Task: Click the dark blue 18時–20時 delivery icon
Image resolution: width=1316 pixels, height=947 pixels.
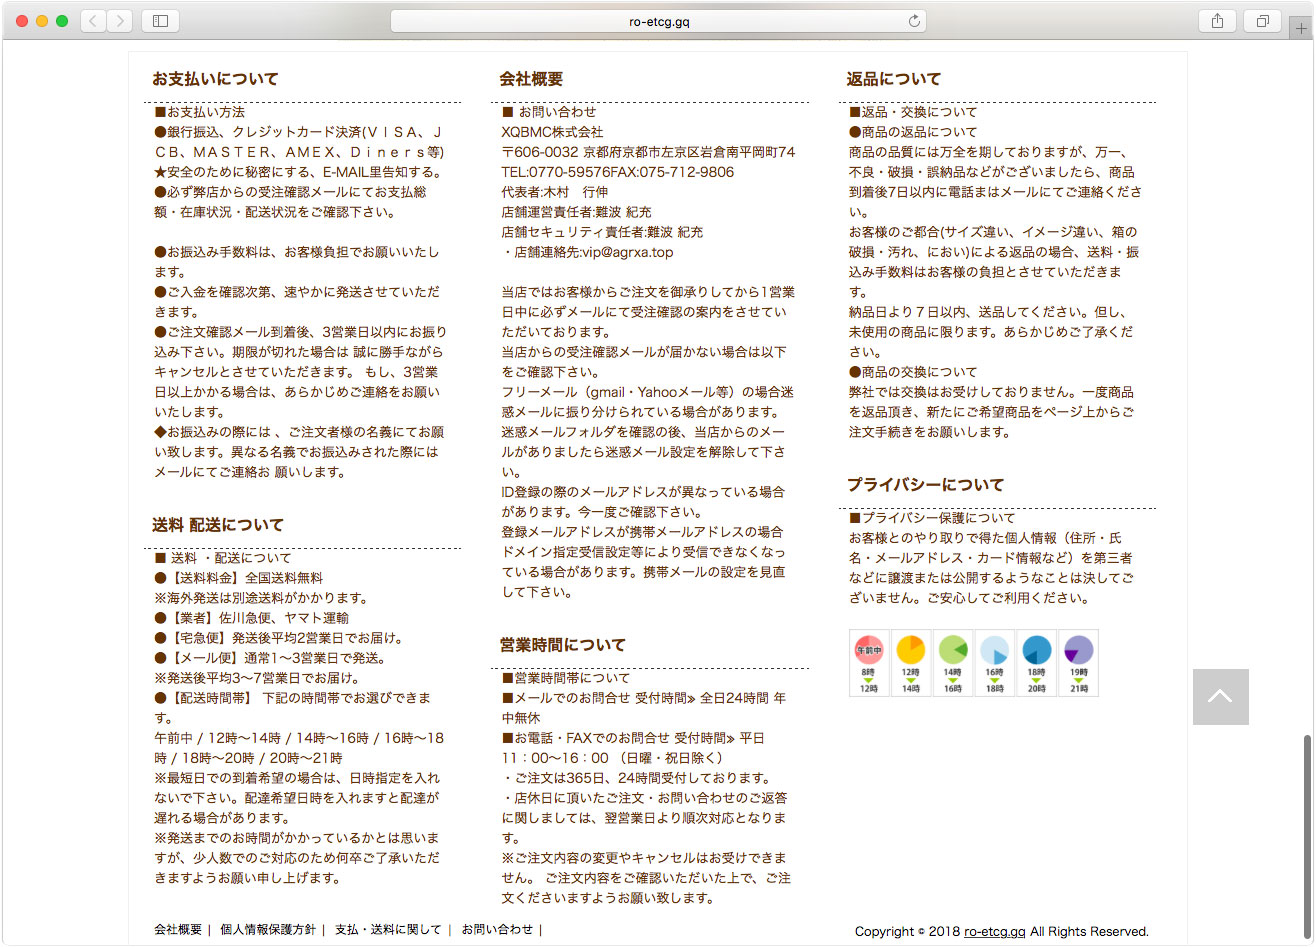Action: click(x=1036, y=662)
